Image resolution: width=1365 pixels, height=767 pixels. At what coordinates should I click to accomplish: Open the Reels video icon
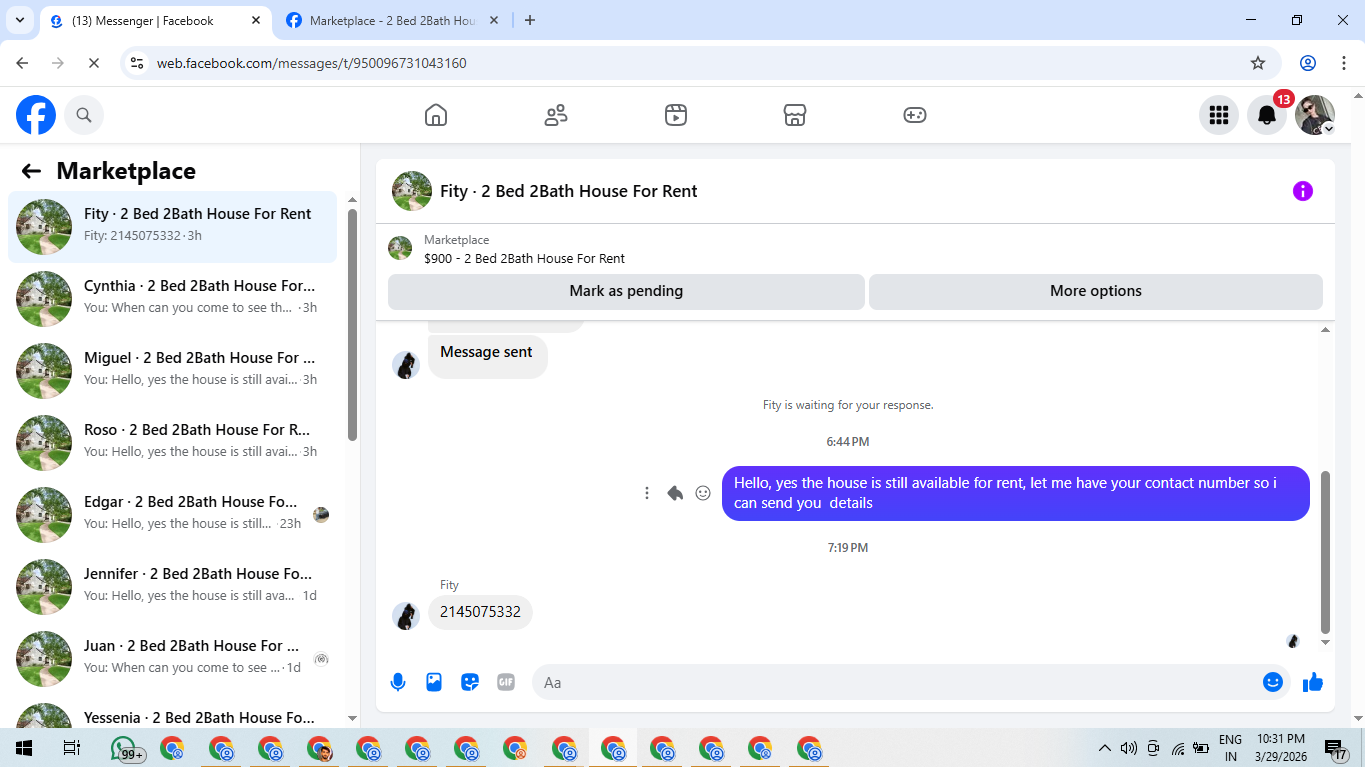tap(676, 115)
